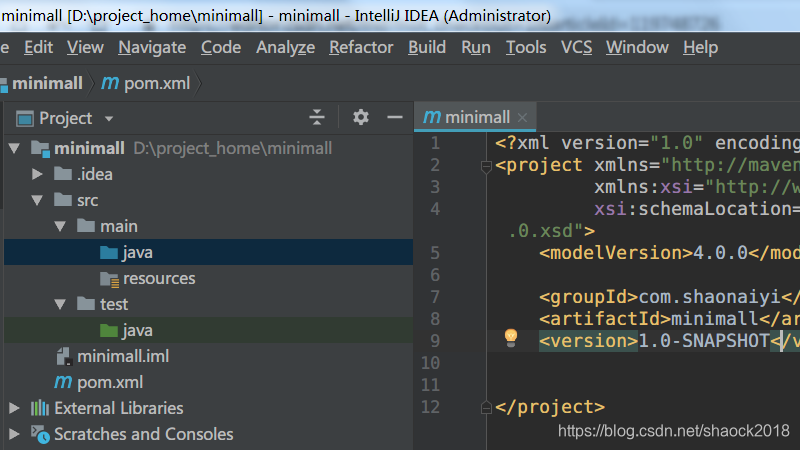Screen dimensions: 800x450
Task: Expand Scratches and Consoles node
Action: click(x=14, y=434)
